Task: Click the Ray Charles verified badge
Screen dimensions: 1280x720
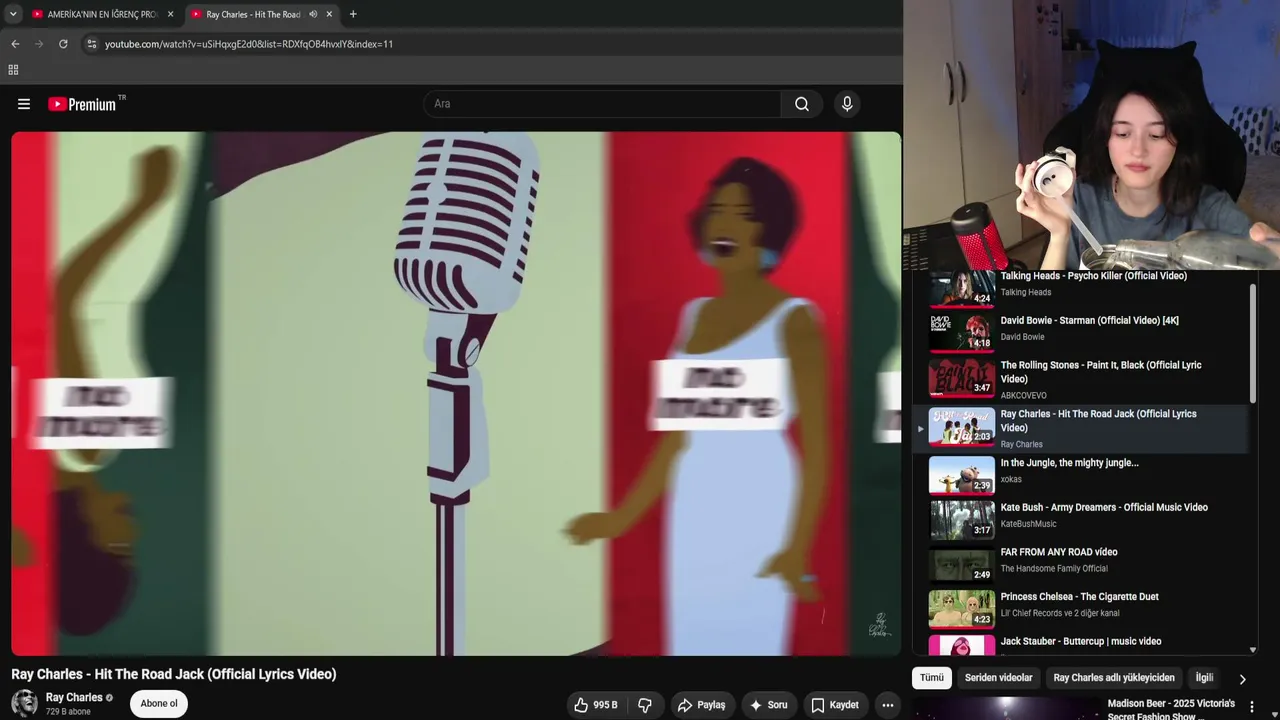Action: pos(110,698)
